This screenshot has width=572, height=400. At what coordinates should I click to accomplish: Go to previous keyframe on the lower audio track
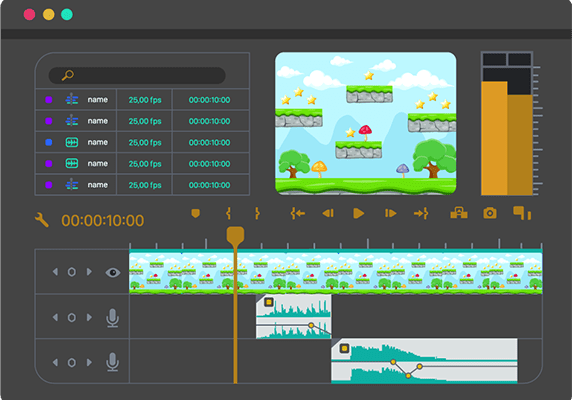(x=55, y=362)
